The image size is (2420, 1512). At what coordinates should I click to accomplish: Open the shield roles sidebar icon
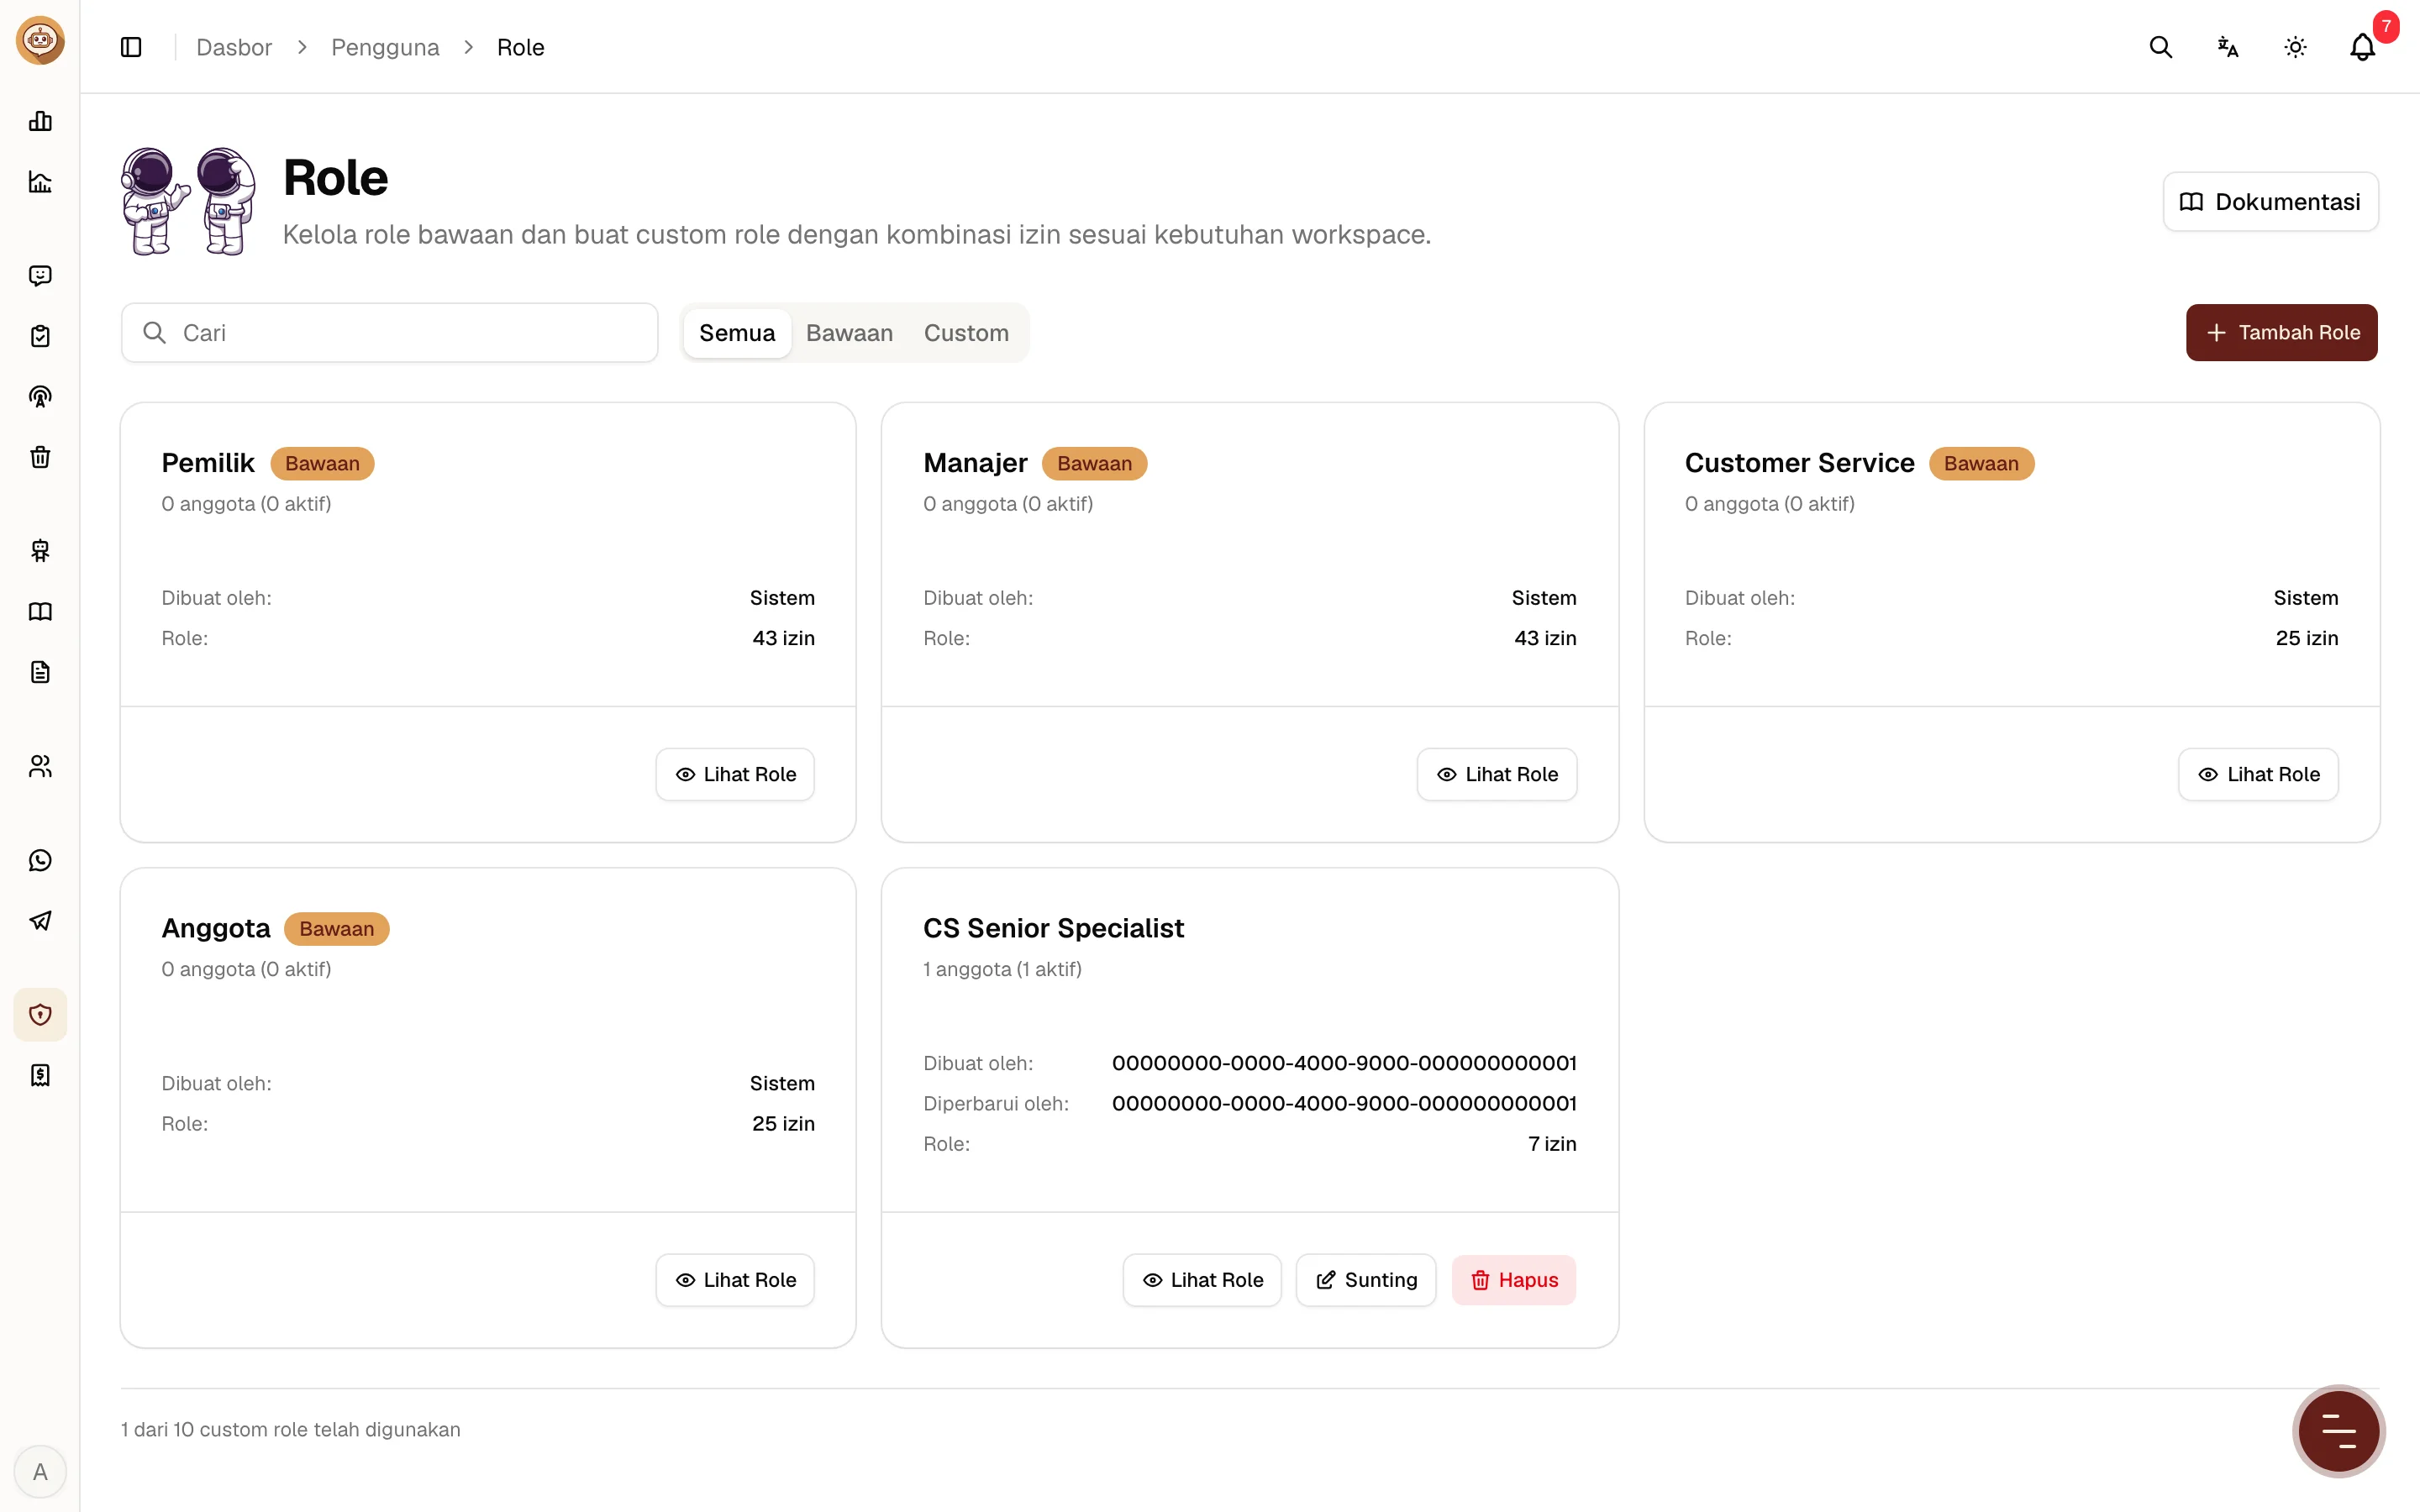point(40,1014)
